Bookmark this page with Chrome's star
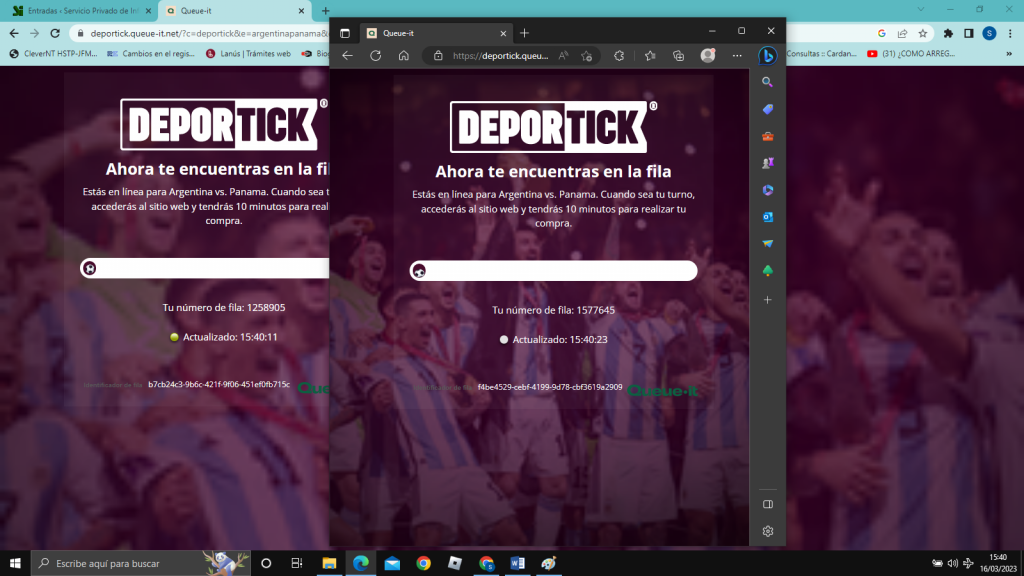Screen dimensions: 1024x576 coord(923,33)
